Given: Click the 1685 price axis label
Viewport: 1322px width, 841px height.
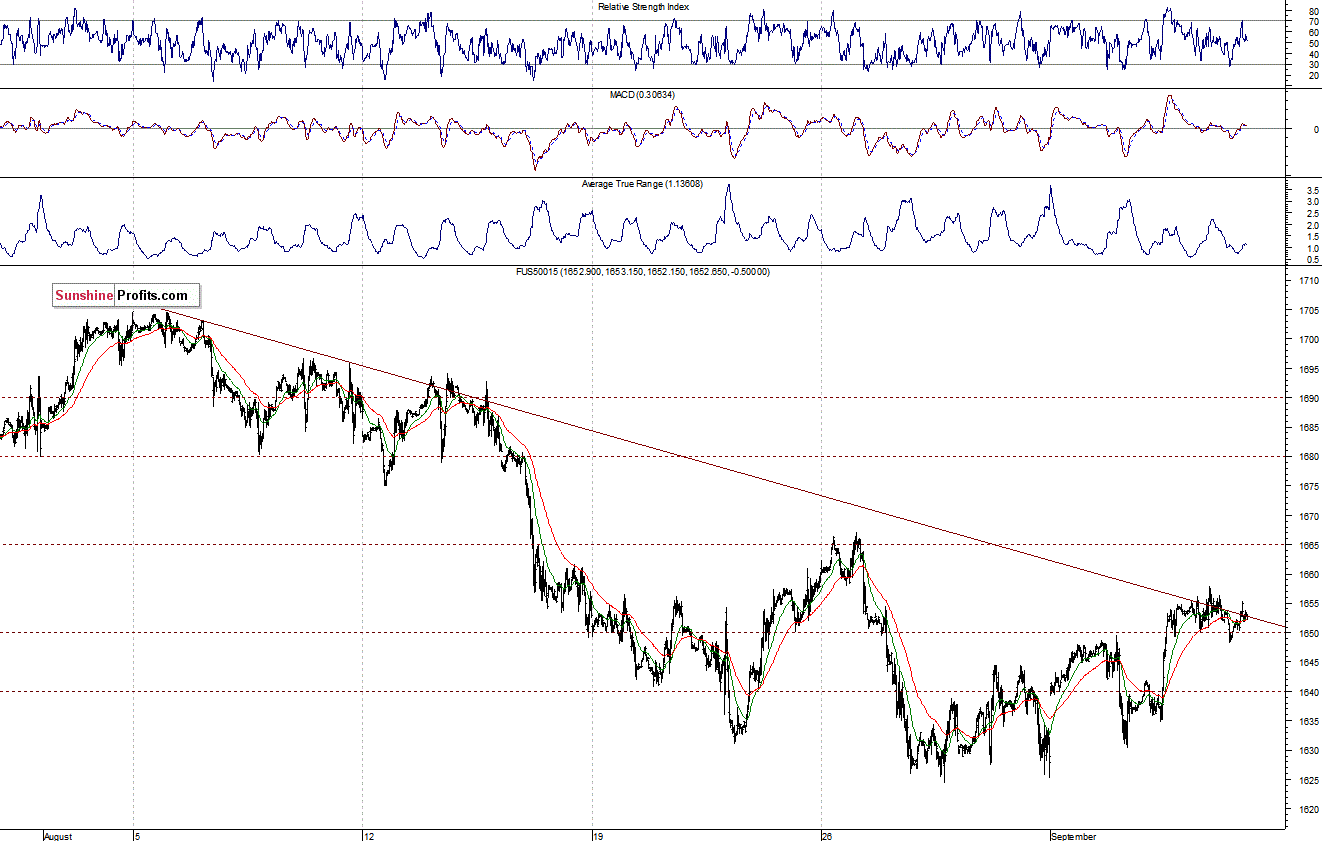Looking at the screenshot, I should (1307, 428).
